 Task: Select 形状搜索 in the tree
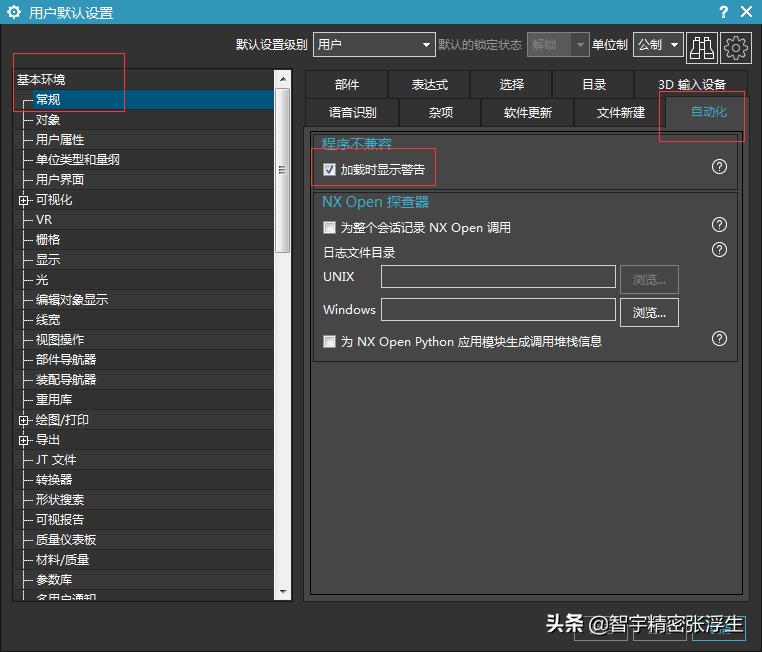(60, 500)
